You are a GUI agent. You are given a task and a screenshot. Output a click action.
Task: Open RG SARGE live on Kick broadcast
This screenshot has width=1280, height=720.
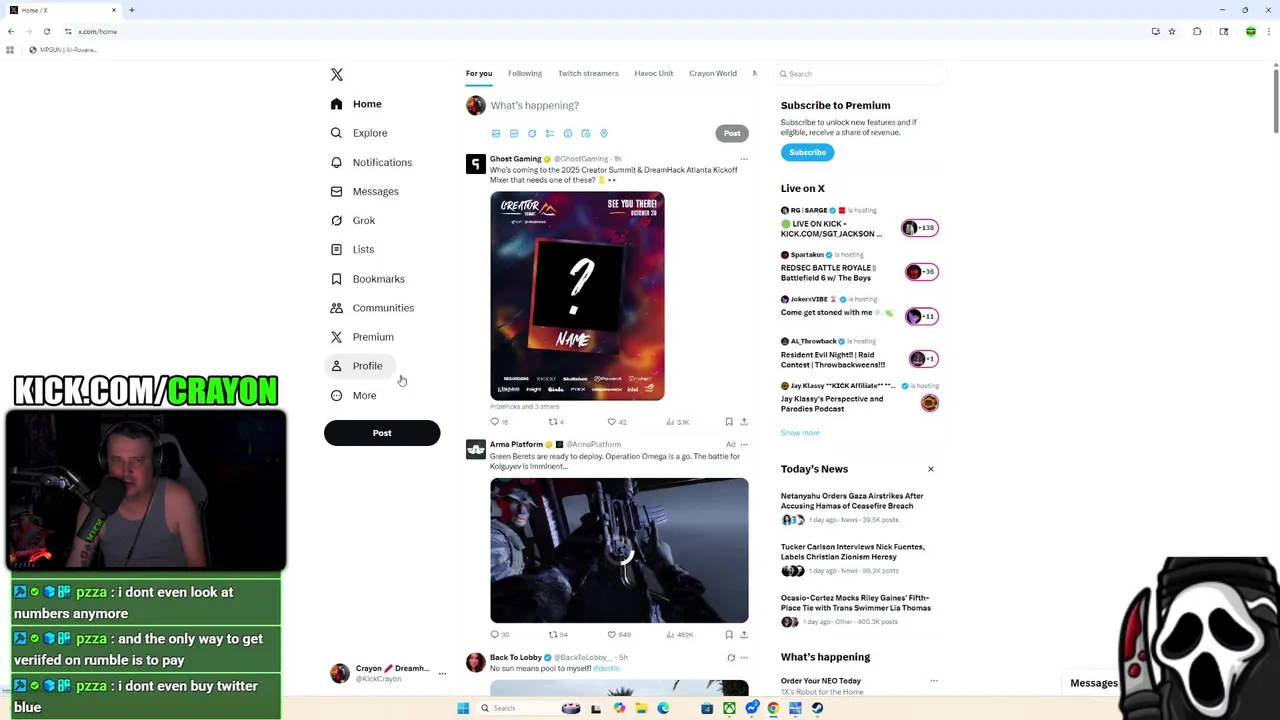pos(860,223)
